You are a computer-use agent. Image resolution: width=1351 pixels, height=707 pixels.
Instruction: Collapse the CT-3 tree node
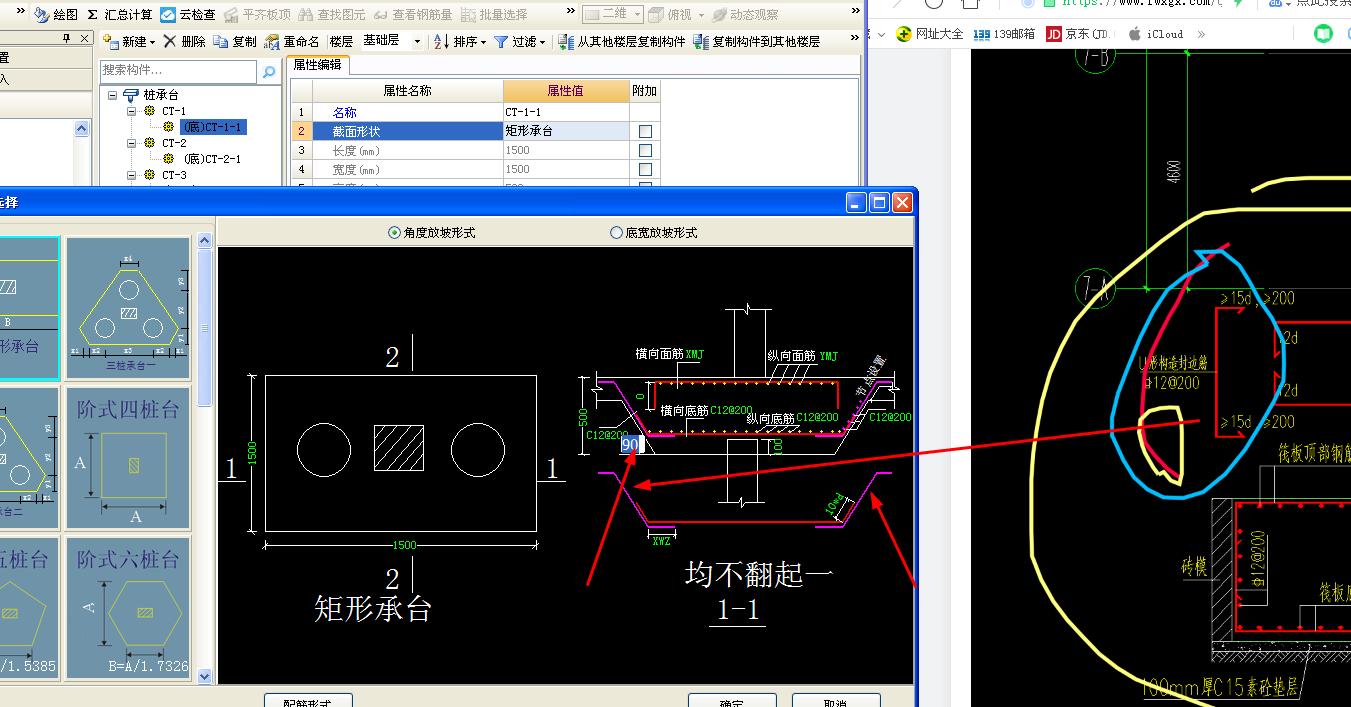[x=132, y=175]
